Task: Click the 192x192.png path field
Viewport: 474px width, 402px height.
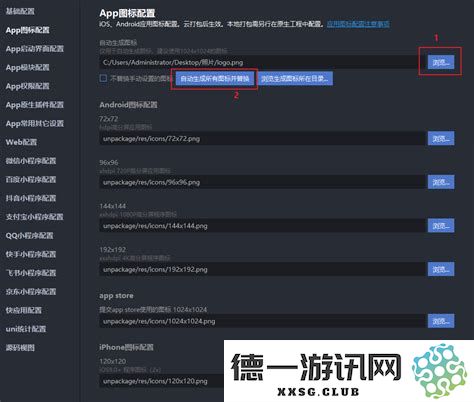Action: click(x=262, y=269)
